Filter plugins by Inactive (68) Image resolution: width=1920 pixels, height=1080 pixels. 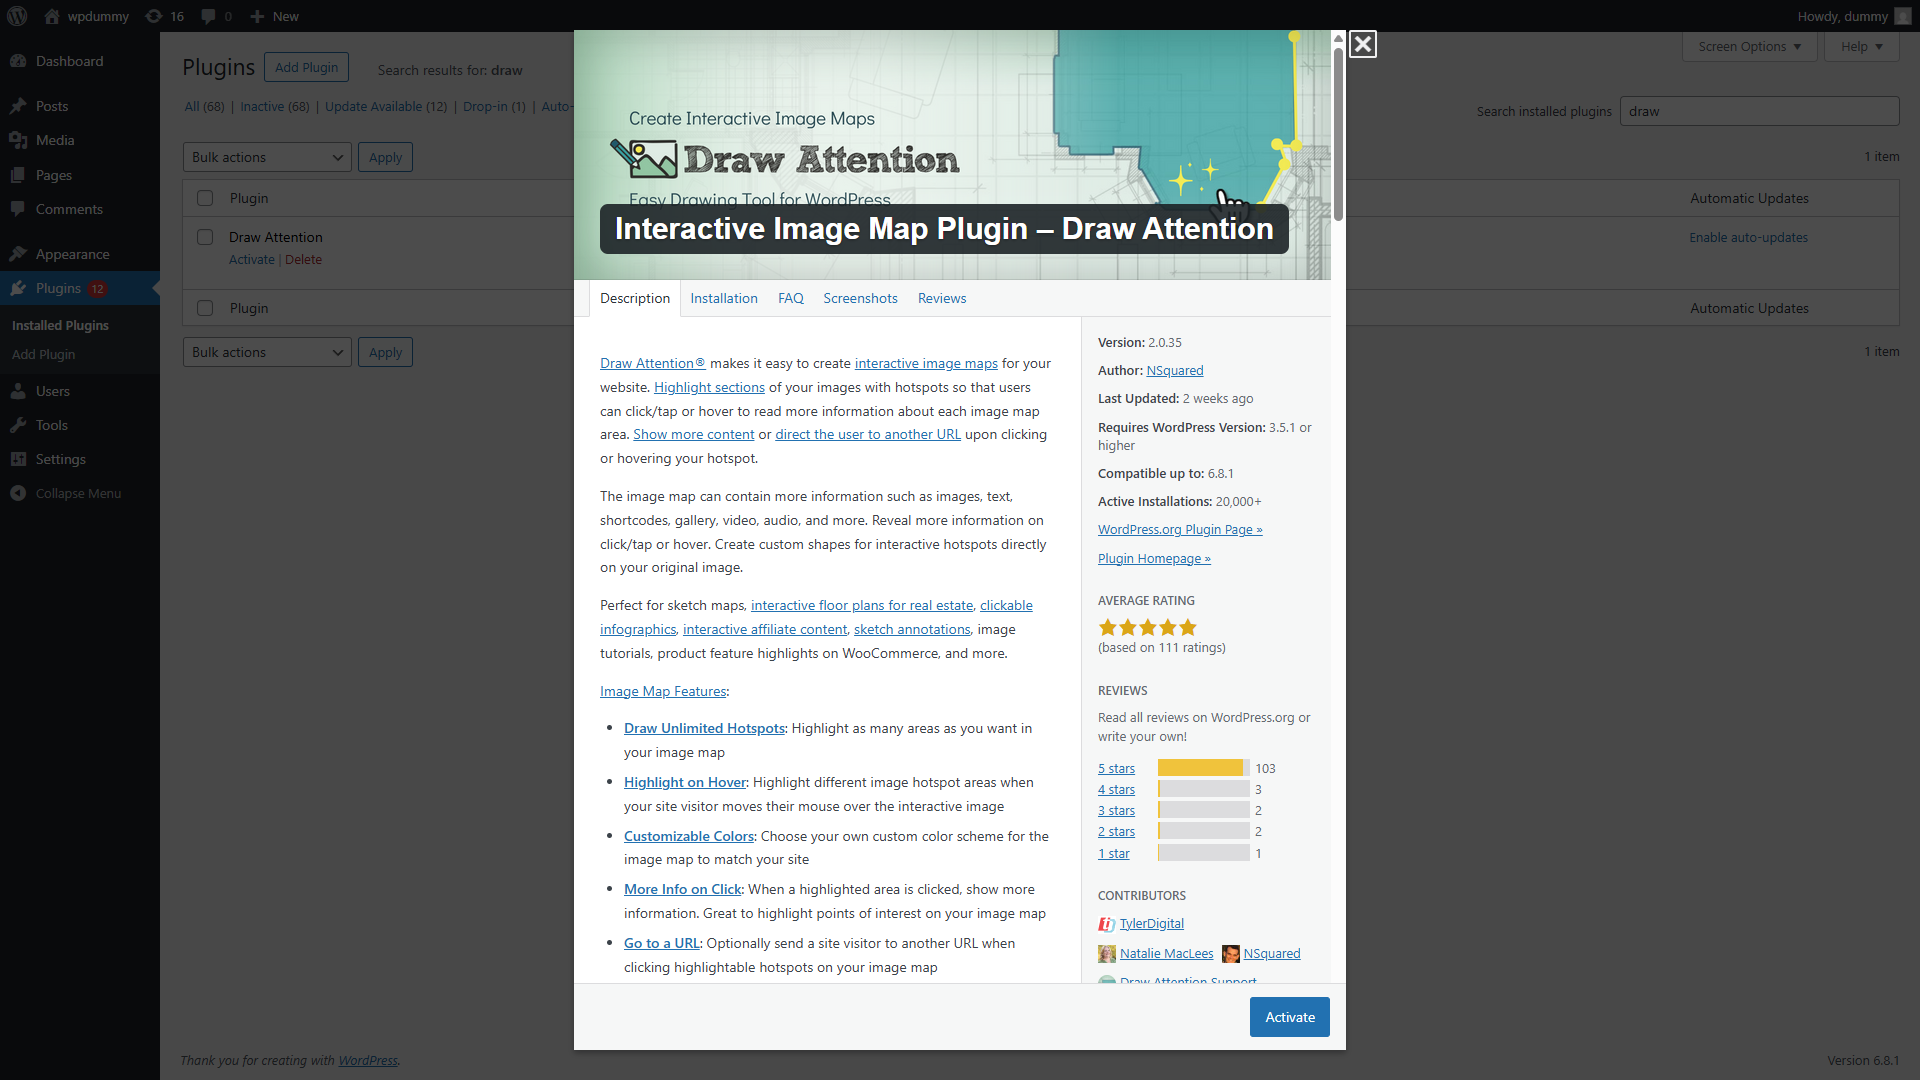point(275,107)
